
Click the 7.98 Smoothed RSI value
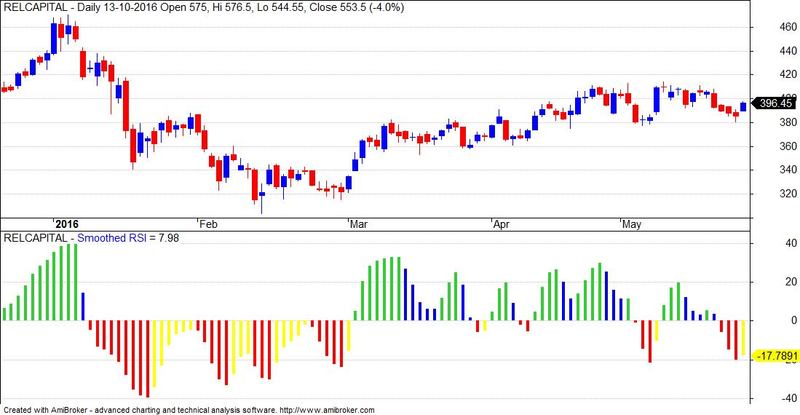click(x=168, y=238)
